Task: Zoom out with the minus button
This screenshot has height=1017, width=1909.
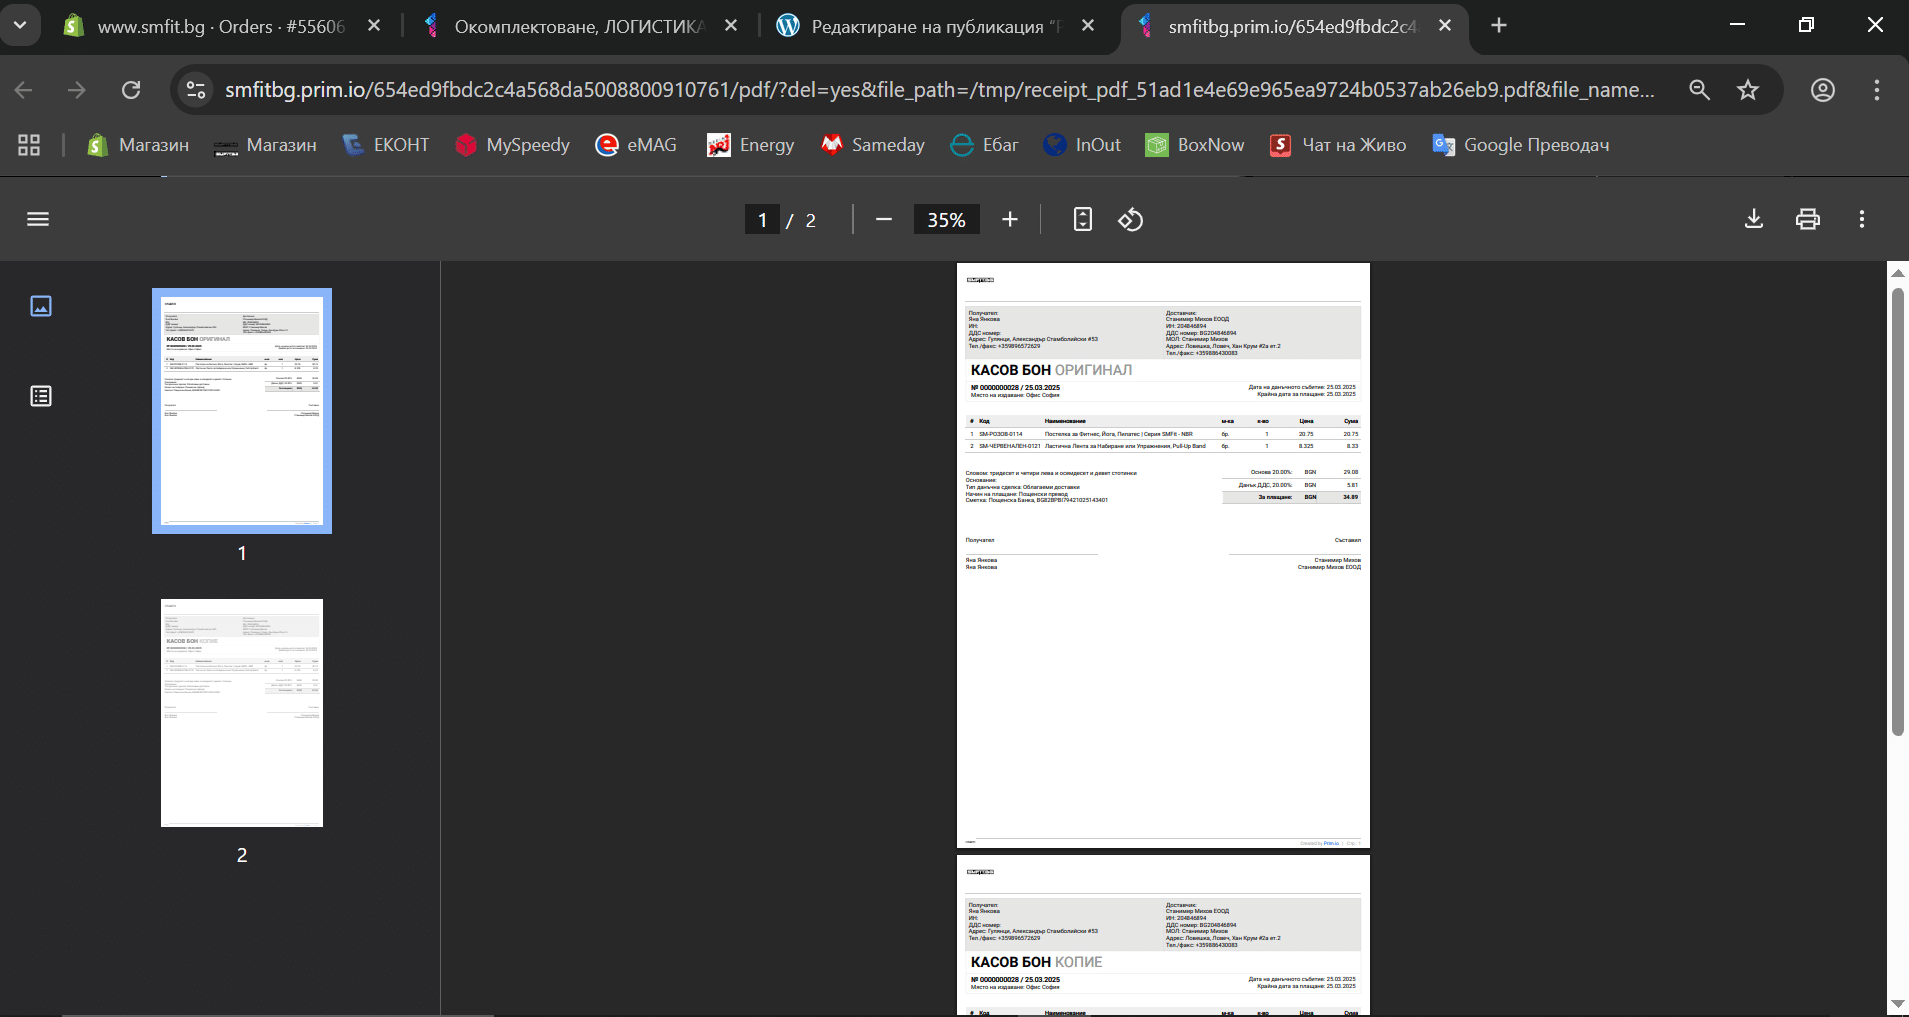Action: pos(883,219)
